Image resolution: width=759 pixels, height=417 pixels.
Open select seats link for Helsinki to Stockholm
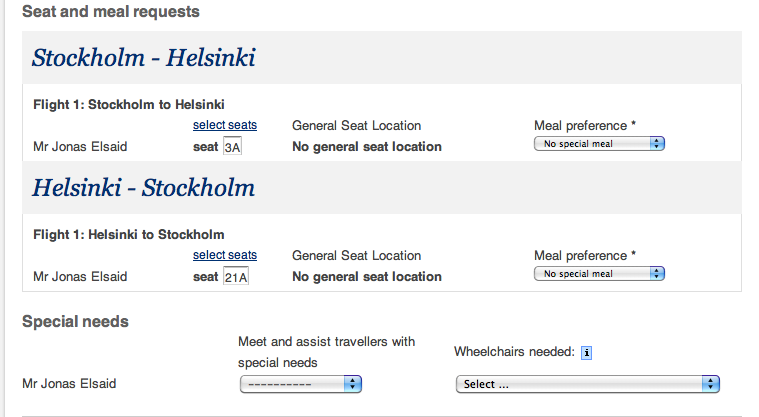pyautogui.click(x=225, y=255)
